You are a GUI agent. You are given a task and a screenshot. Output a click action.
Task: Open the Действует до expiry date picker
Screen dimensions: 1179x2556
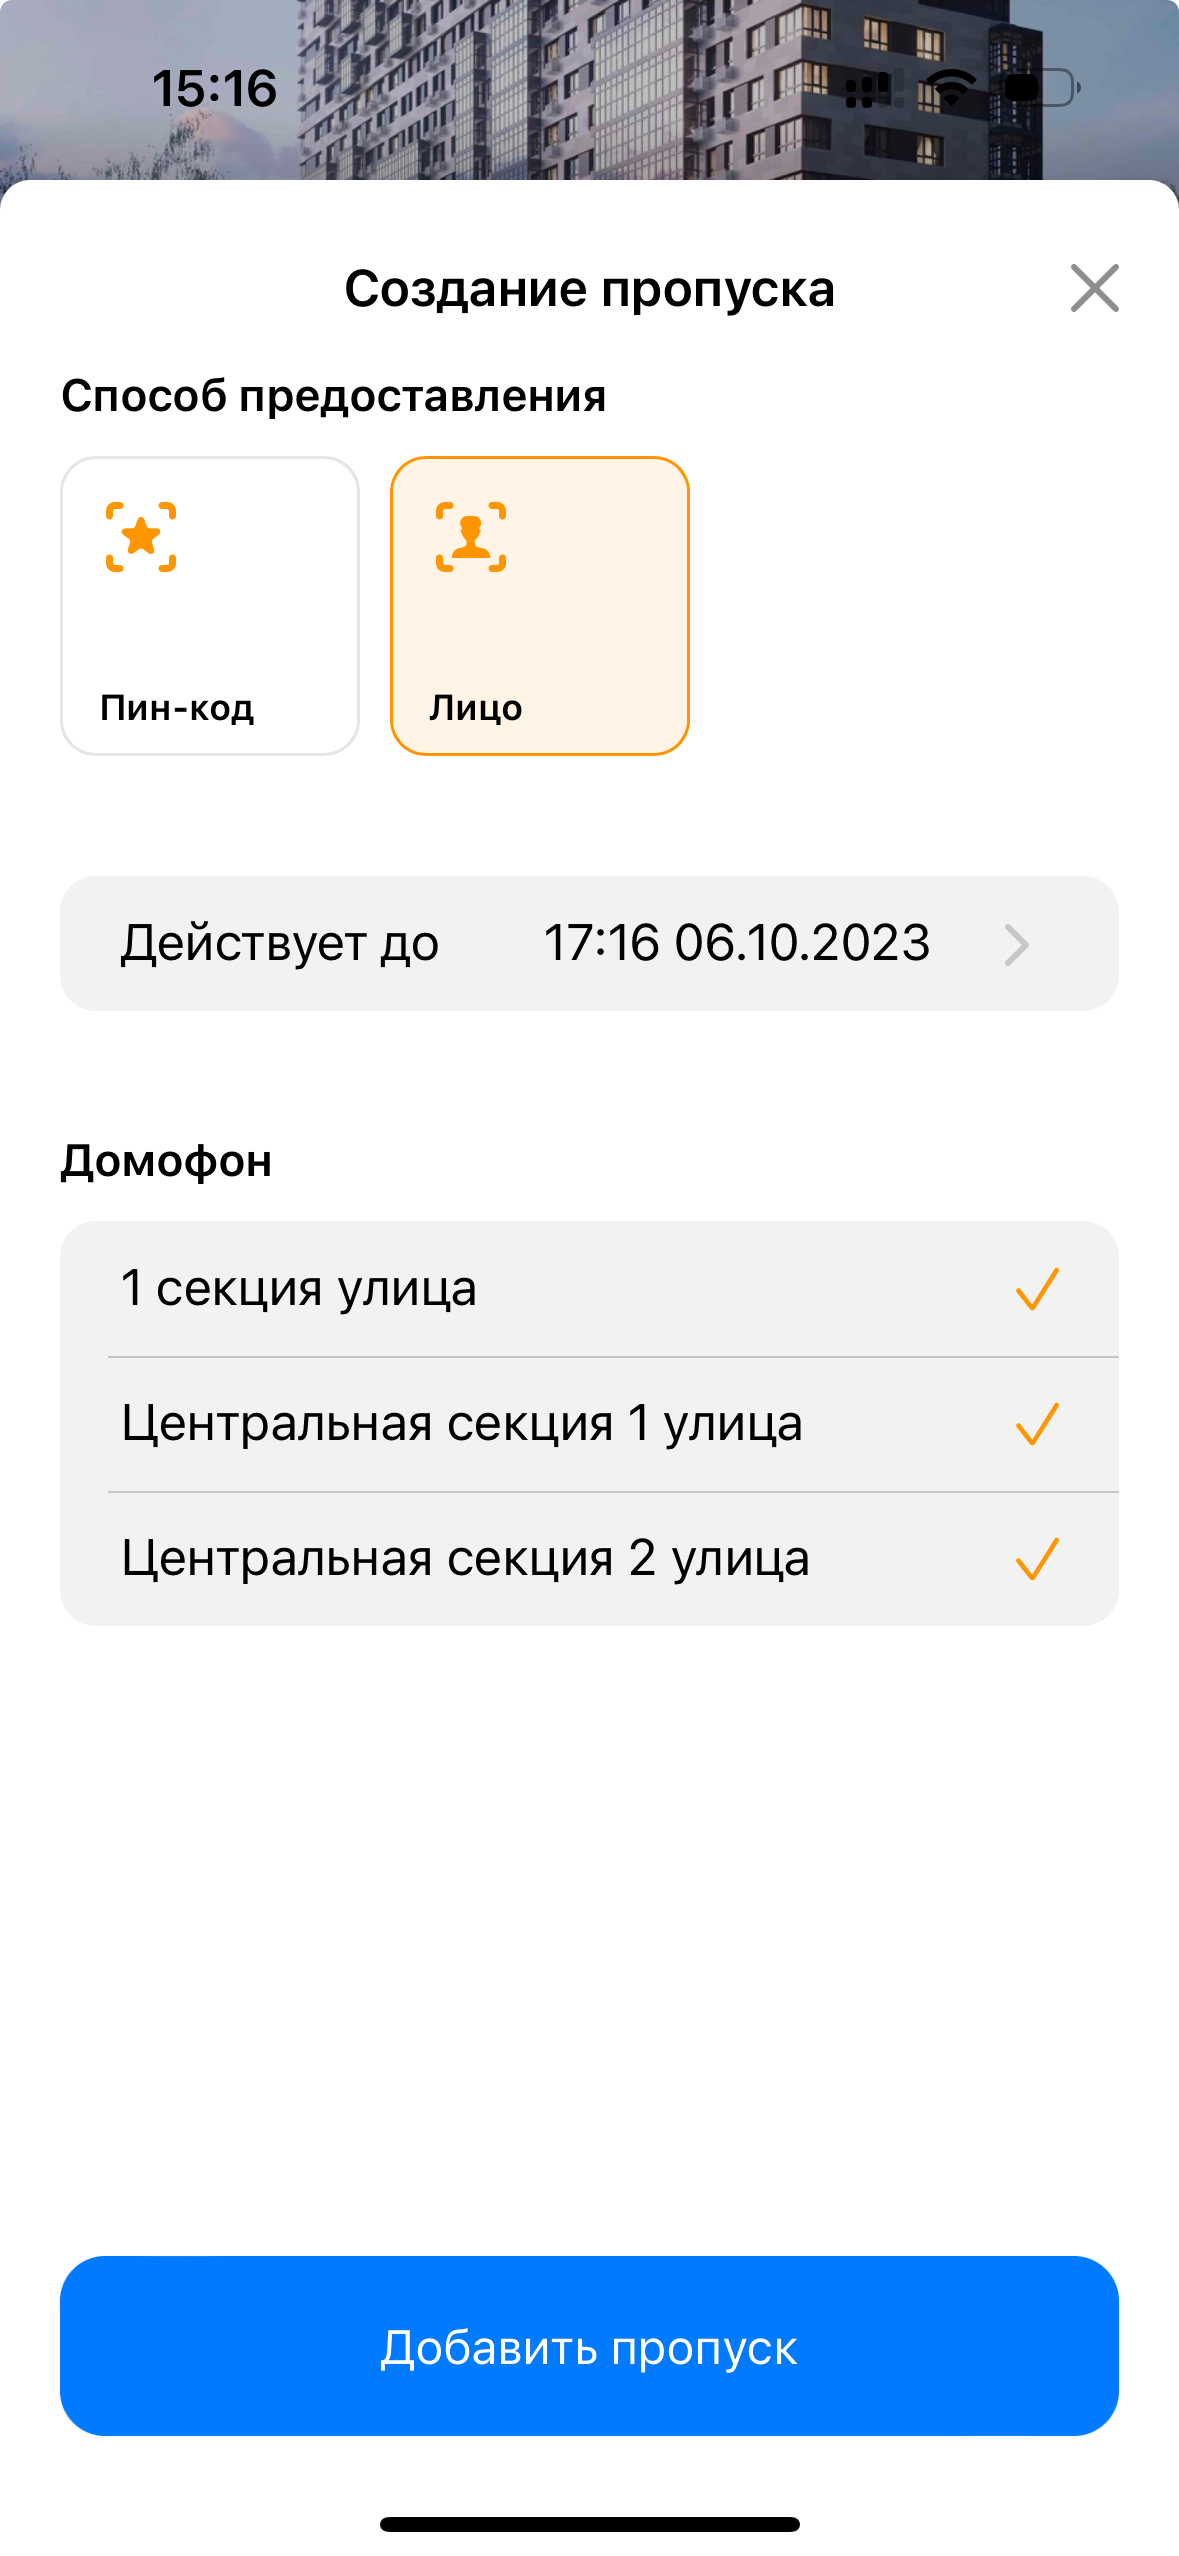tap(589, 943)
